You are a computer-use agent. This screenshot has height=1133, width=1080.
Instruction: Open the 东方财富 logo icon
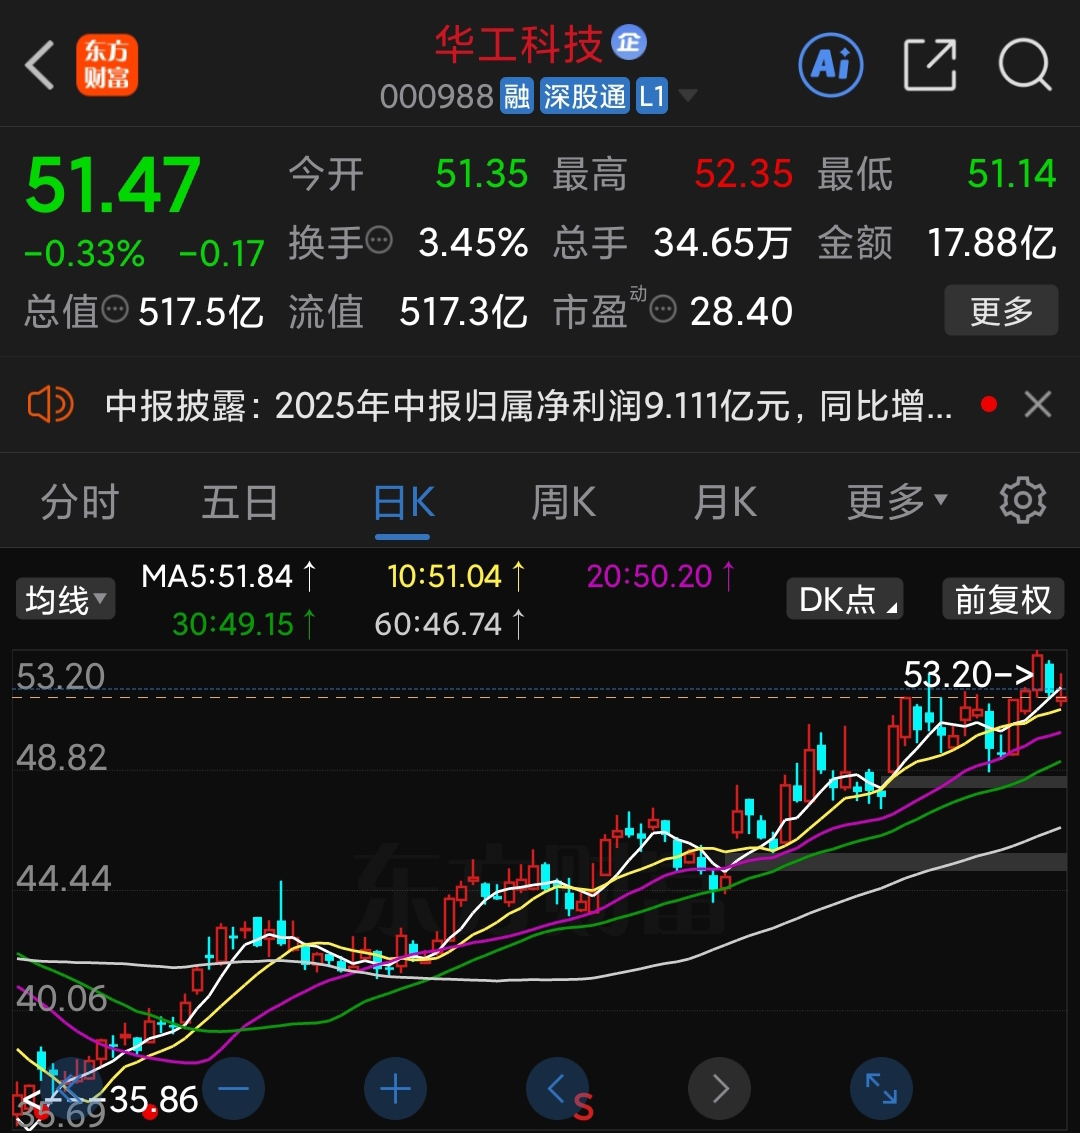[x=107, y=65]
